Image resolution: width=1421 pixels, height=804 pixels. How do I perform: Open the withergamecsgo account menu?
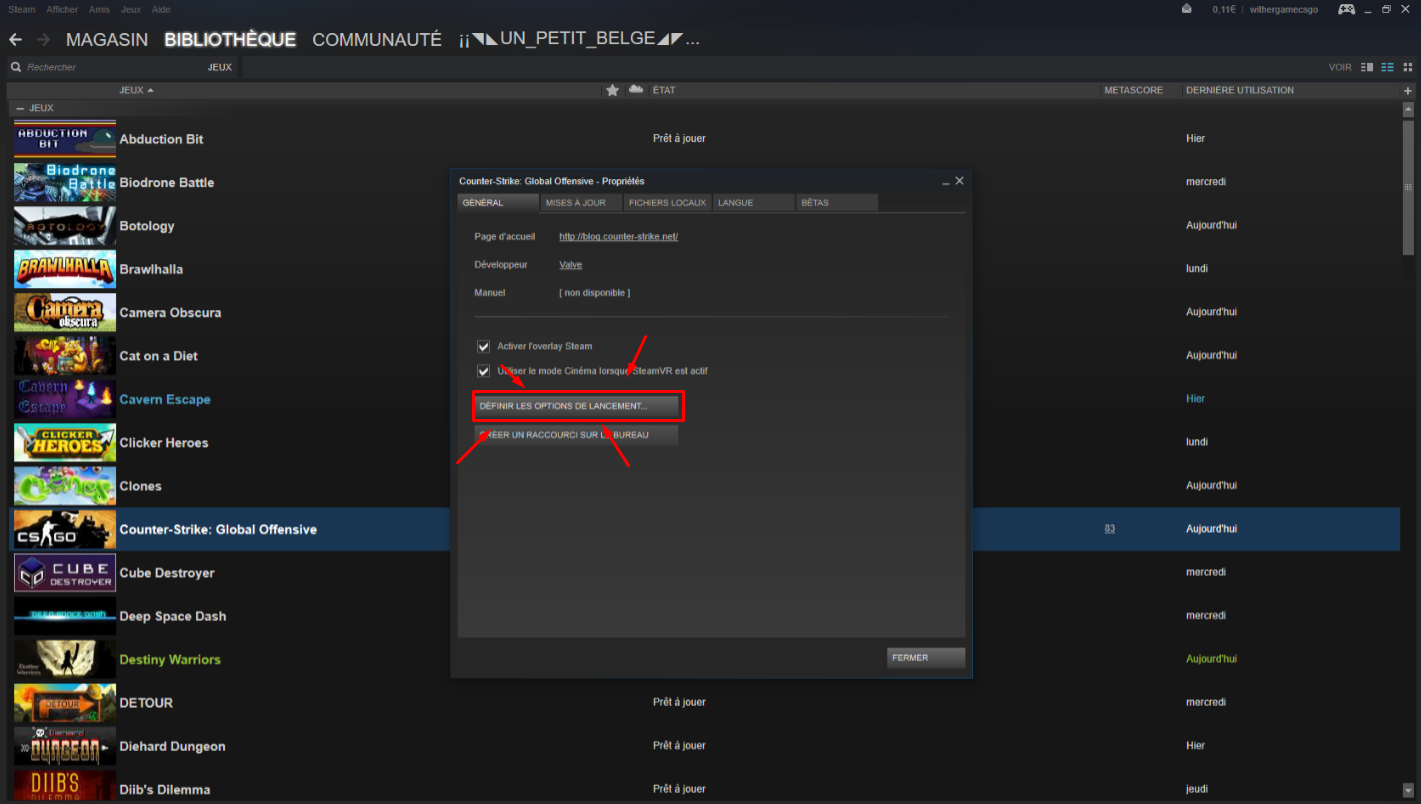coord(1284,9)
